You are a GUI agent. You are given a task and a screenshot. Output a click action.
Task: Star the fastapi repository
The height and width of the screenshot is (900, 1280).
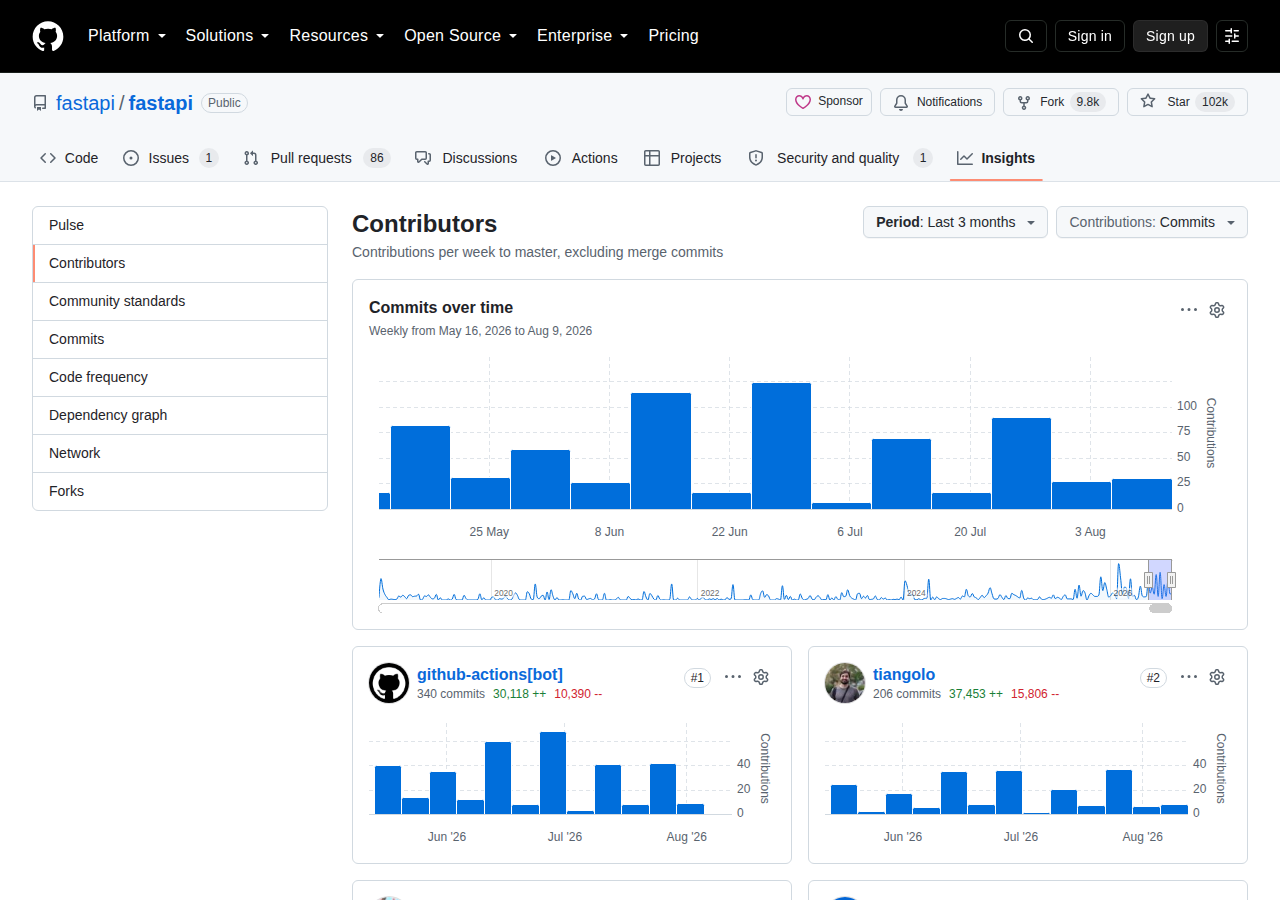pos(1187,102)
